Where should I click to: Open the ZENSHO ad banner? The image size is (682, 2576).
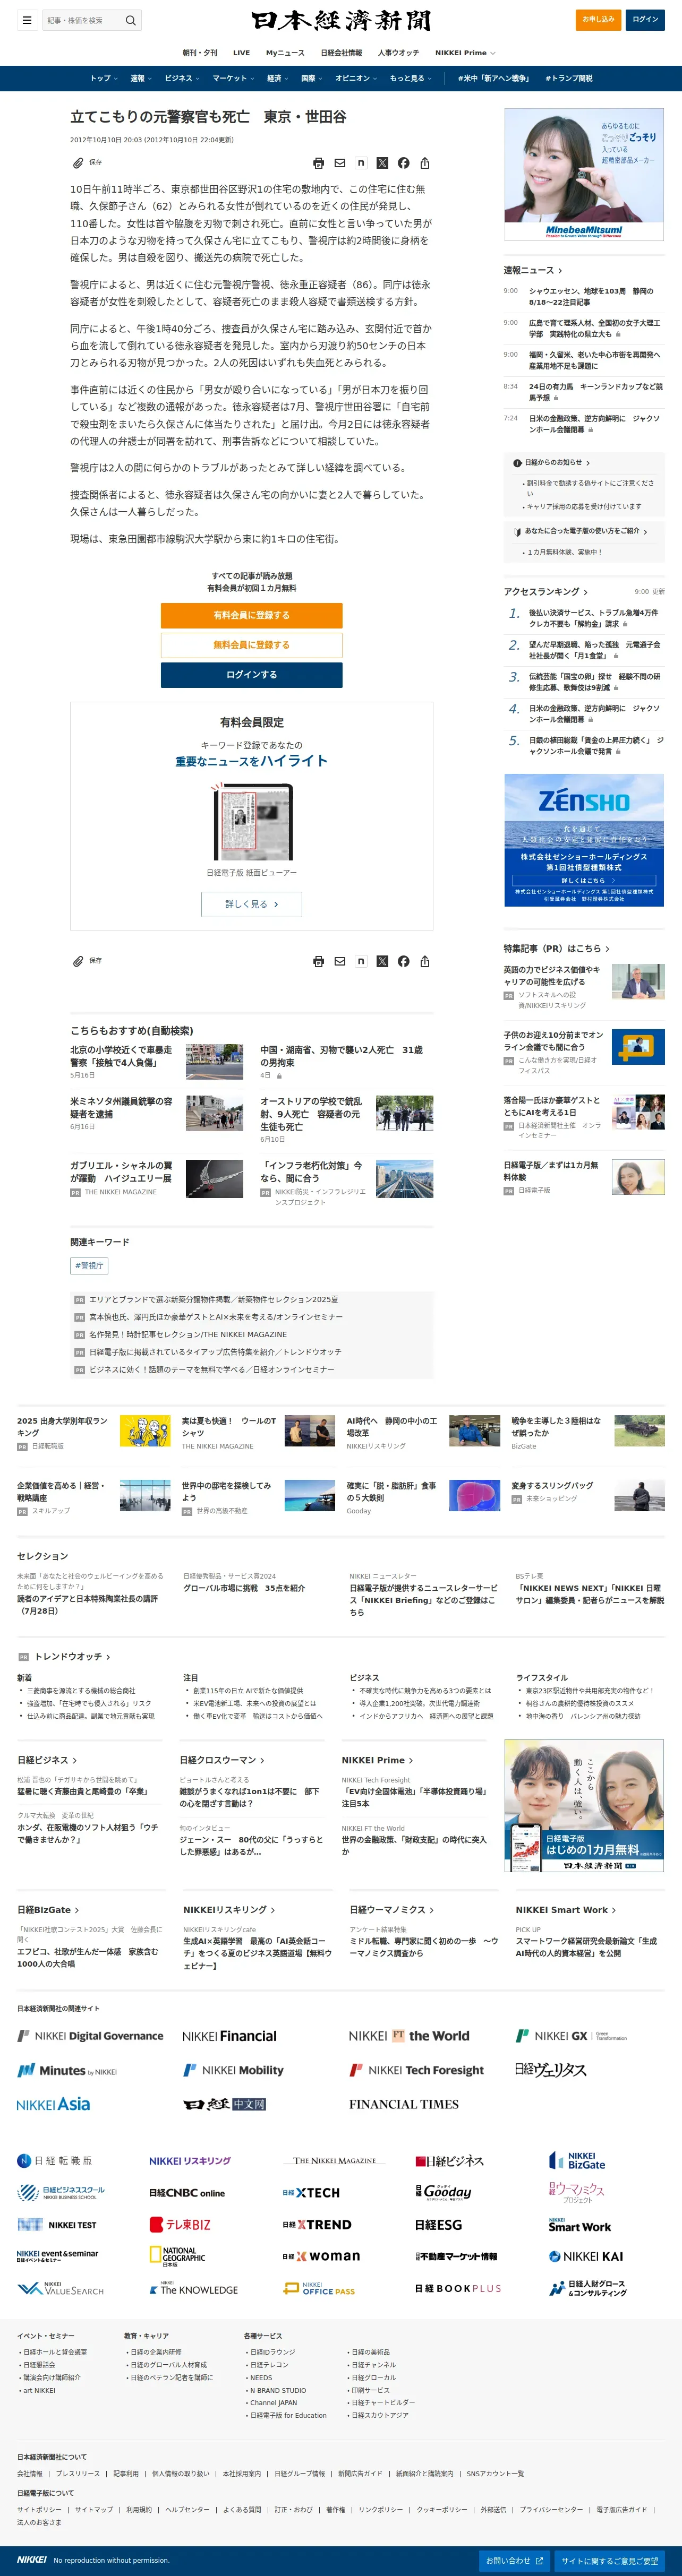pos(584,840)
